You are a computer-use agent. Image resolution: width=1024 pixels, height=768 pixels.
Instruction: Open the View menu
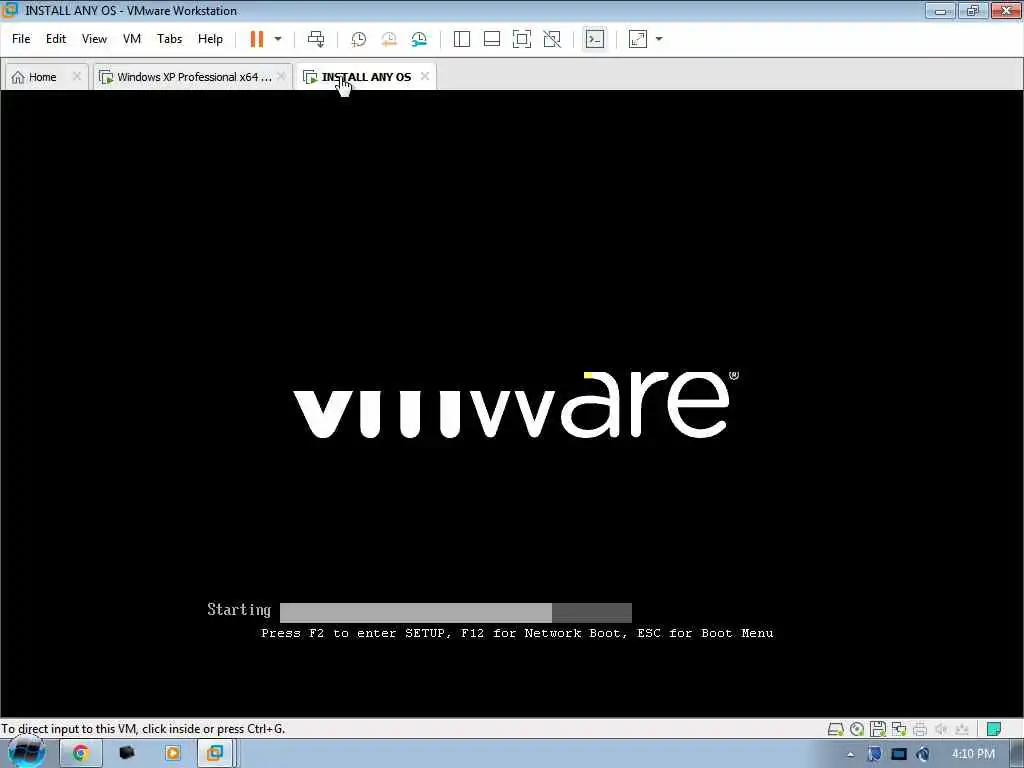(94, 39)
